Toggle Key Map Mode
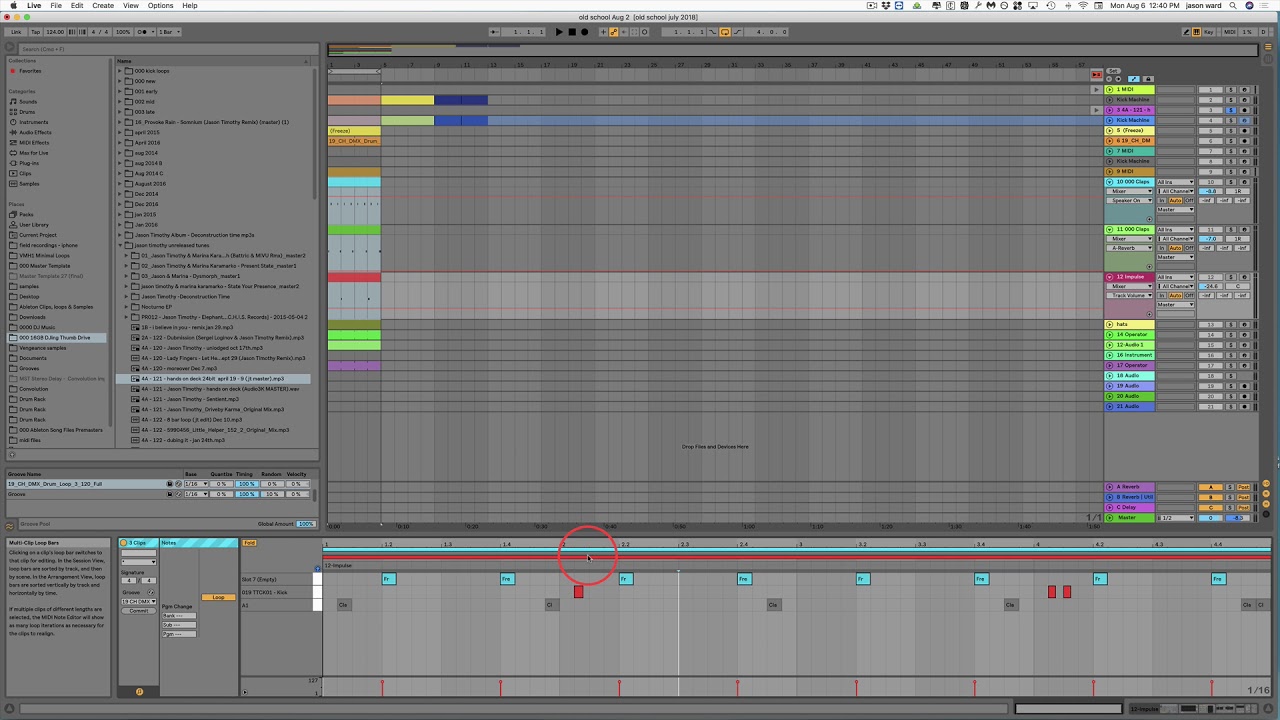The width and height of the screenshot is (1280, 720). [1208, 32]
